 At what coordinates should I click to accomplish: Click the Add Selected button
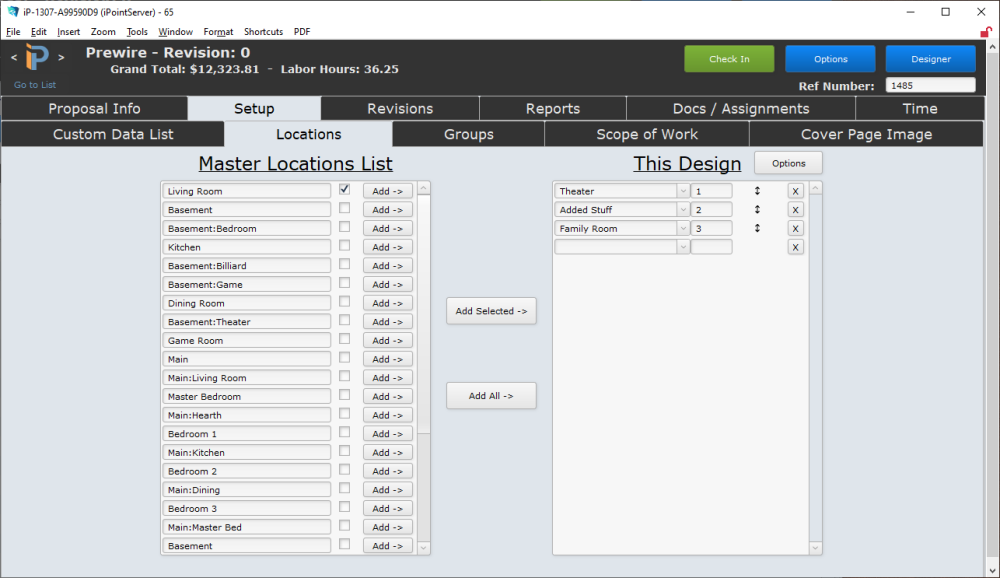point(491,310)
